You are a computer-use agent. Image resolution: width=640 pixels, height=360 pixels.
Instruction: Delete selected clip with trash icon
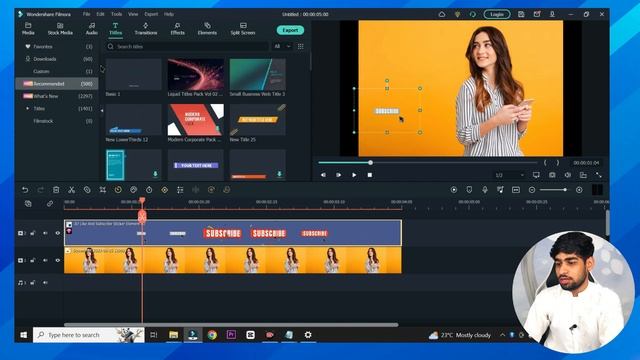pyautogui.click(x=56, y=190)
